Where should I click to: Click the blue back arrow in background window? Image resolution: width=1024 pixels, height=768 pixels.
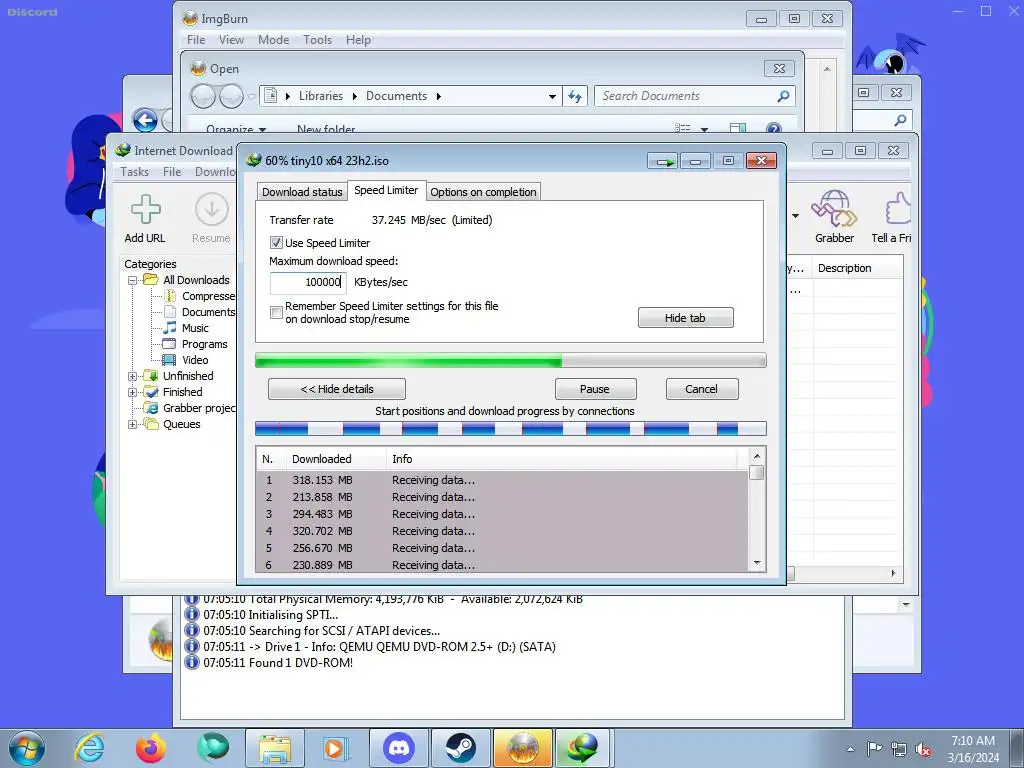pyautogui.click(x=145, y=121)
